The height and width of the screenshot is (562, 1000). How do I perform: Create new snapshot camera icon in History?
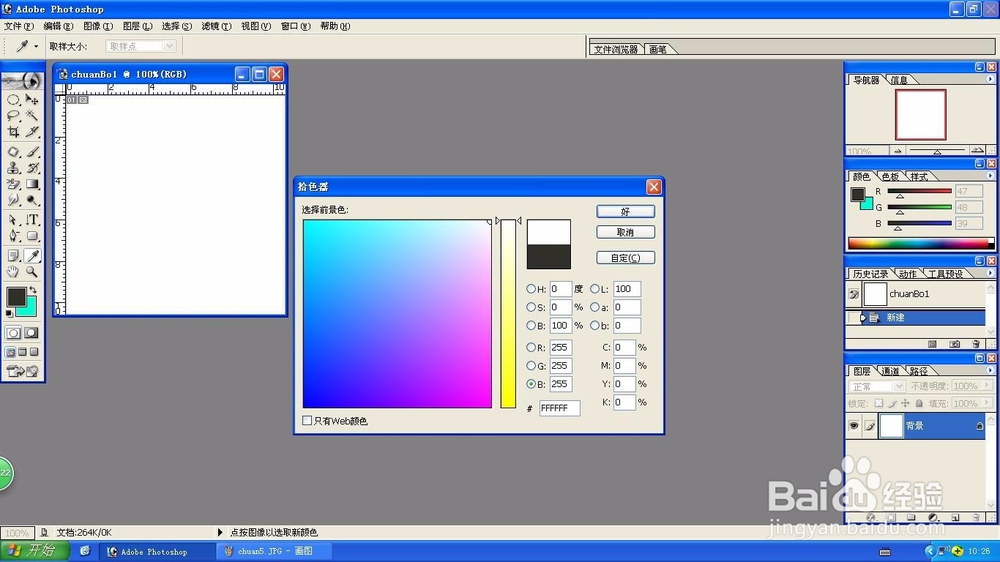954,344
